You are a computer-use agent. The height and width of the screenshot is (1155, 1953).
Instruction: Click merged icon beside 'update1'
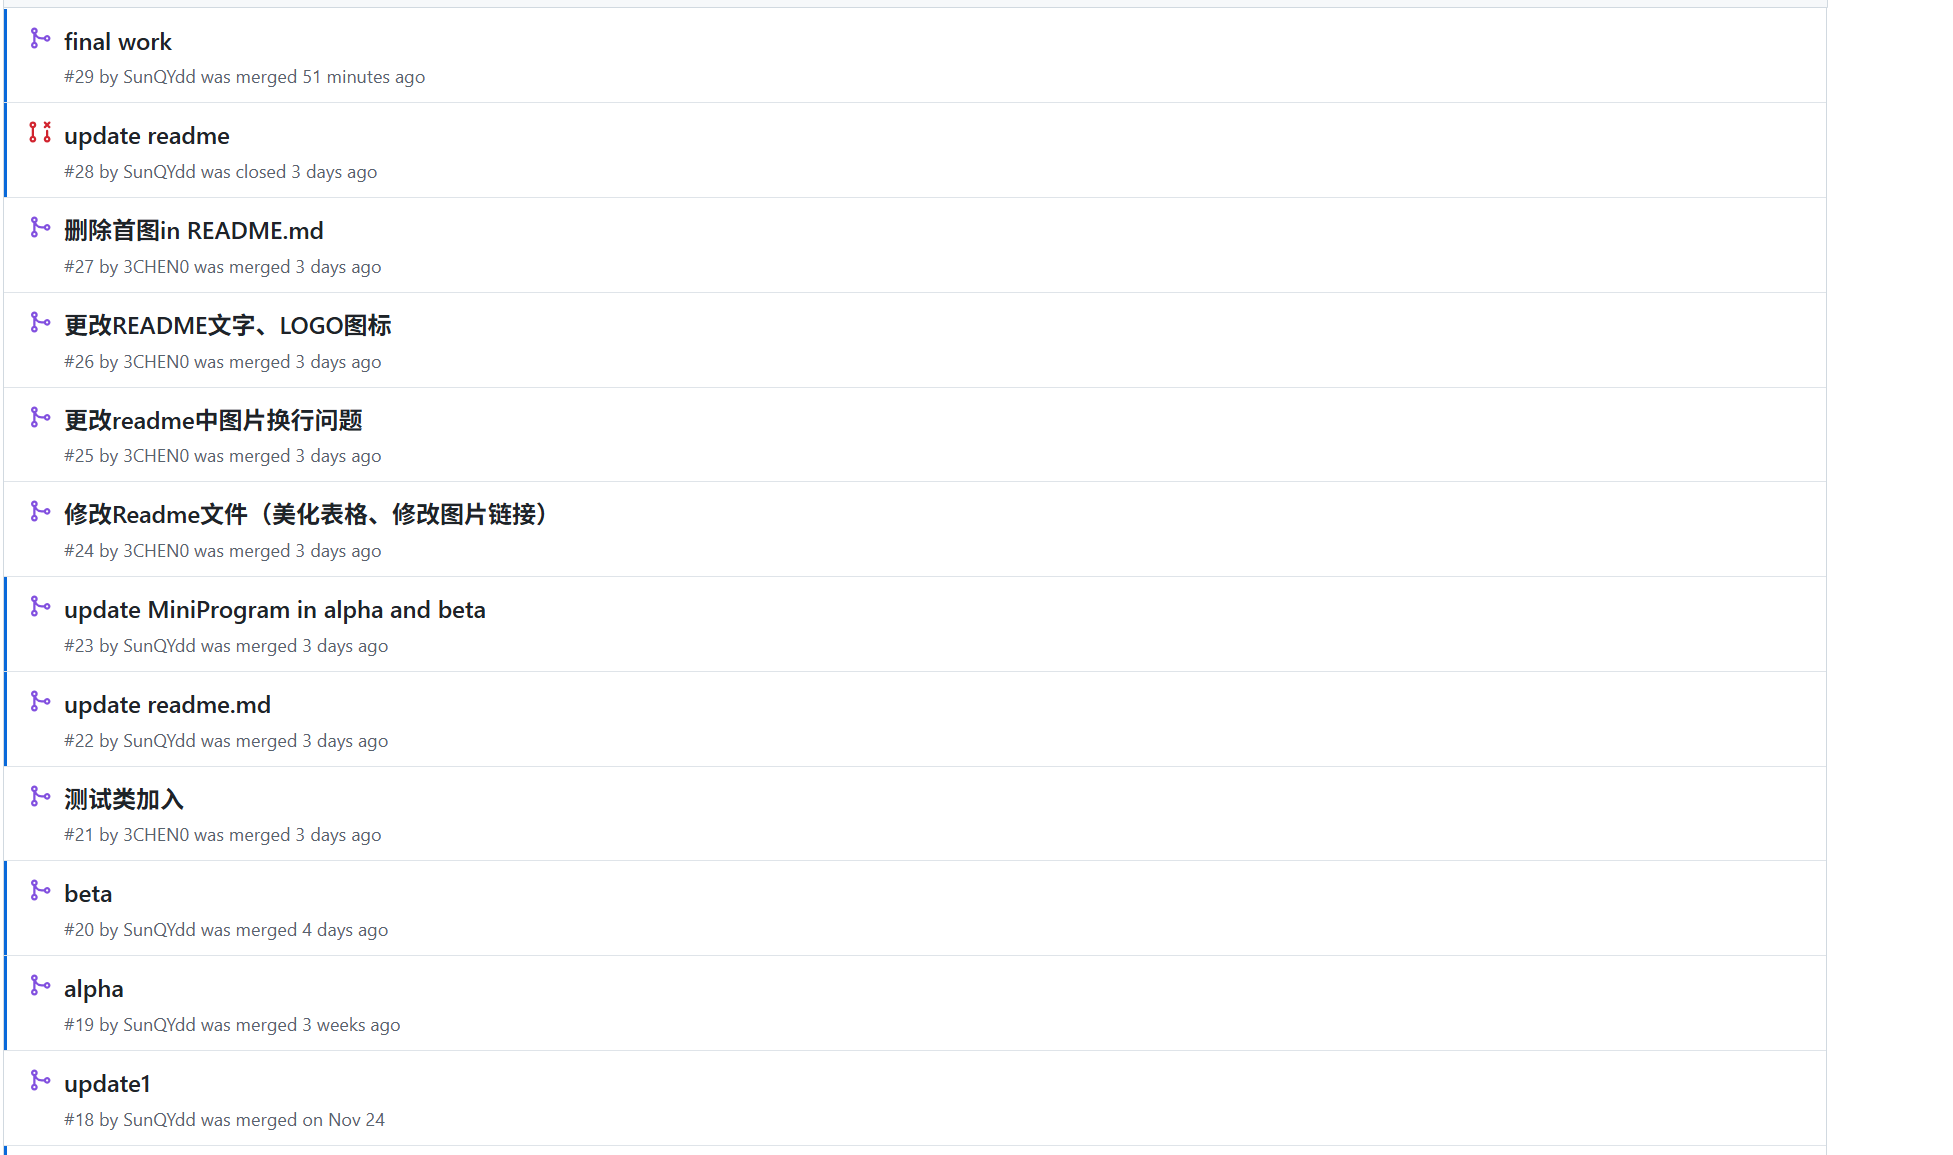point(40,1081)
